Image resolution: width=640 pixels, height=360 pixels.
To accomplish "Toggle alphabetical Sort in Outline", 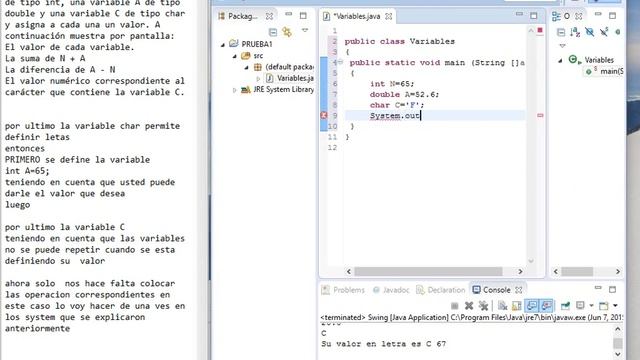I will point(575,32).
